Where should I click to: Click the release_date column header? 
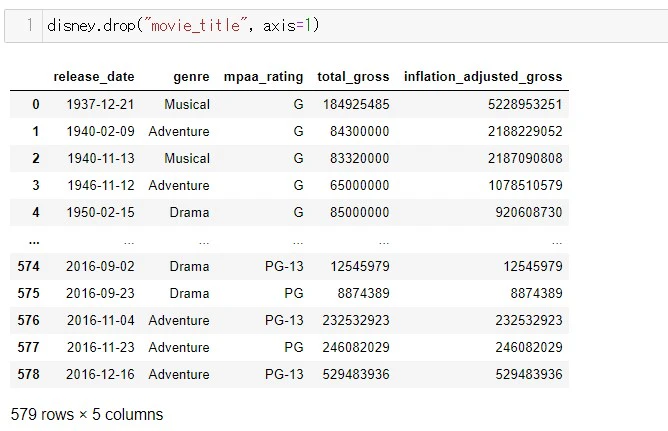point(94,77)
